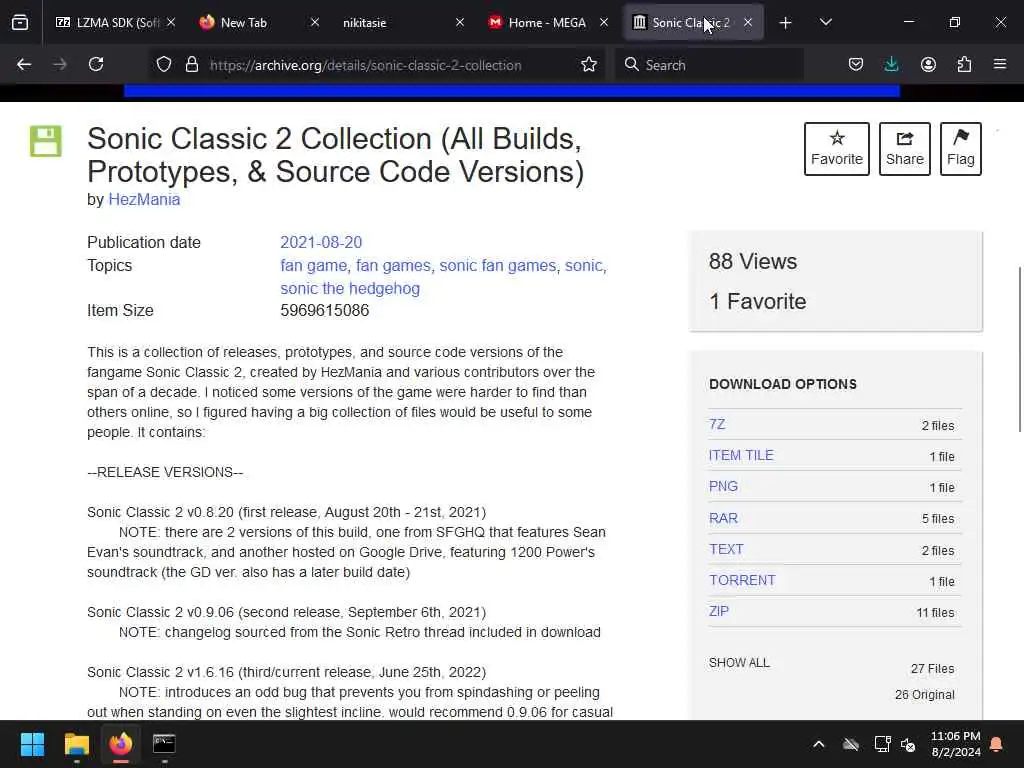Close the nikitasie tab
1024x768 pixels.
(x=460, y=23)
